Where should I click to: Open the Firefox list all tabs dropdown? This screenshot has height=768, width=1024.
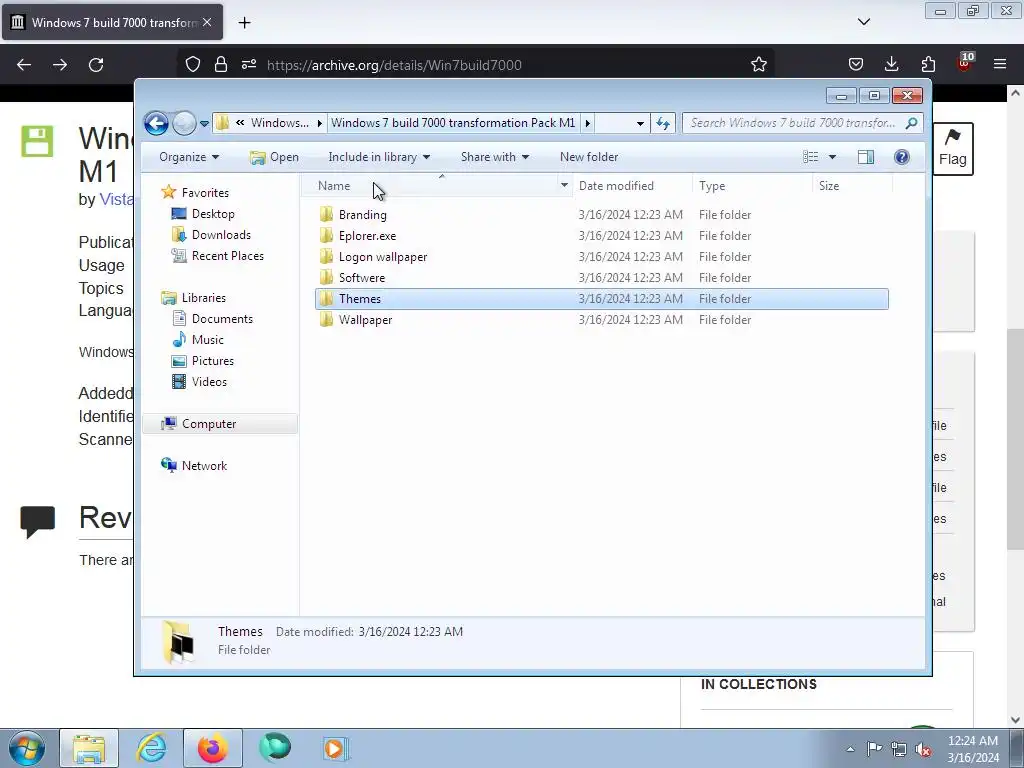pos(864,22)
